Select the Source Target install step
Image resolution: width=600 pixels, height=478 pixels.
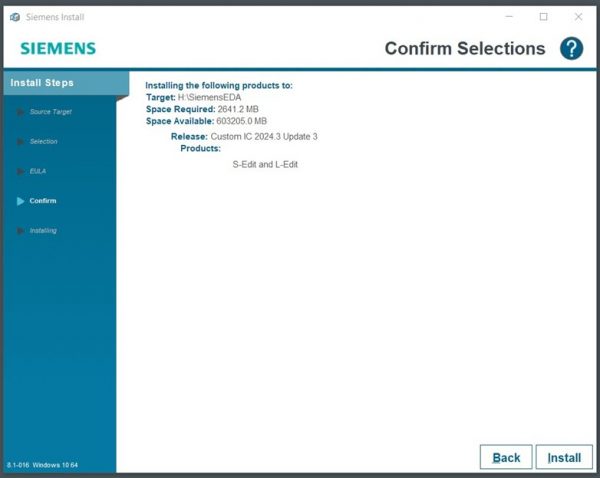tap(51, 112)
